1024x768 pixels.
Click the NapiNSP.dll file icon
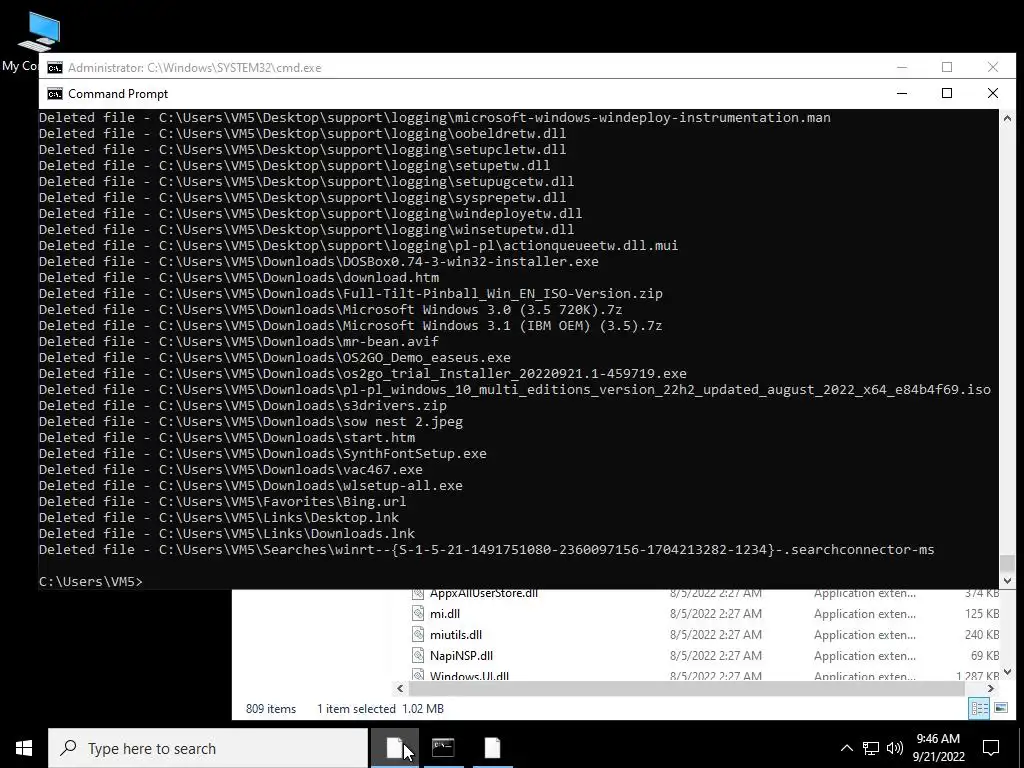(x=418, y=656)
